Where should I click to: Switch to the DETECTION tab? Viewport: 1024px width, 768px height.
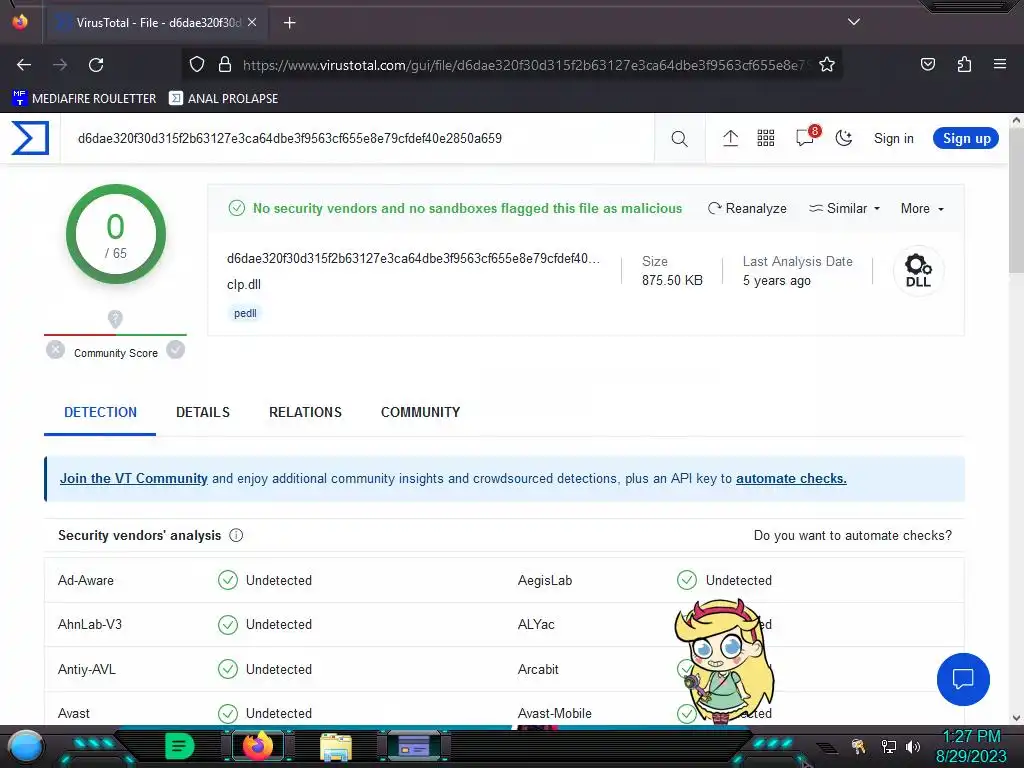tap(100, 412)
